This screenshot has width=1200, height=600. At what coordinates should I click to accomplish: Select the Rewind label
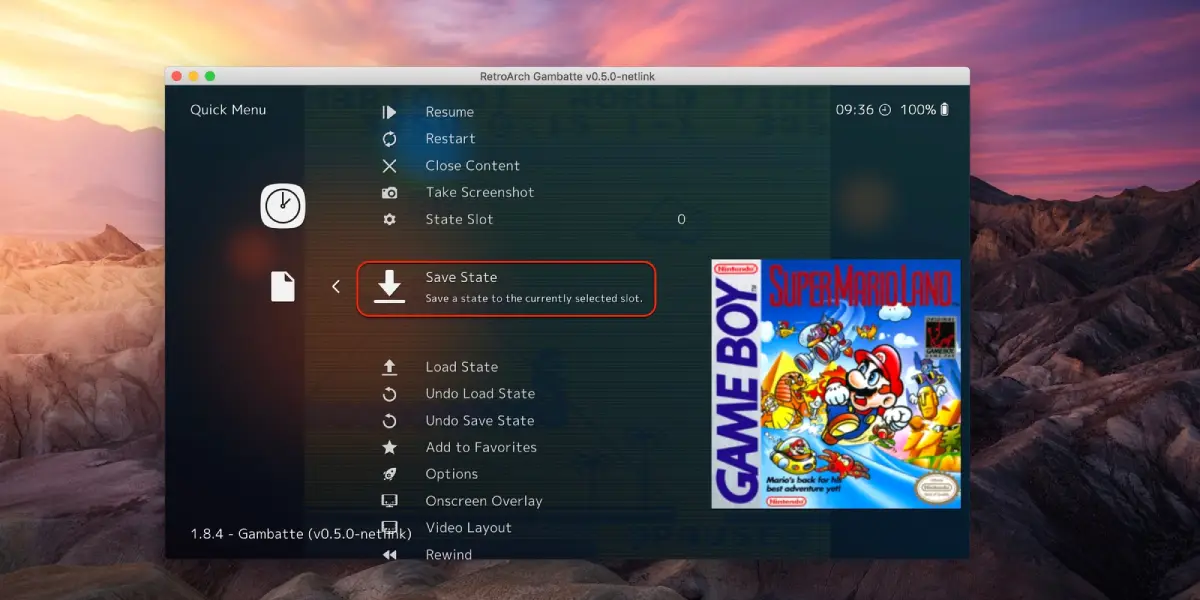(x=449, y=555)
